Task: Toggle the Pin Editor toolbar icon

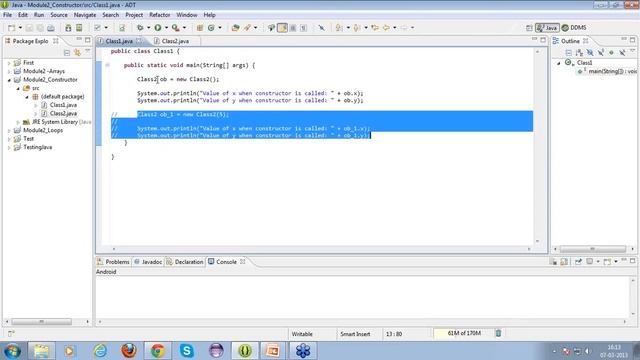Action: pyautogui.click(x=322, y=28)
